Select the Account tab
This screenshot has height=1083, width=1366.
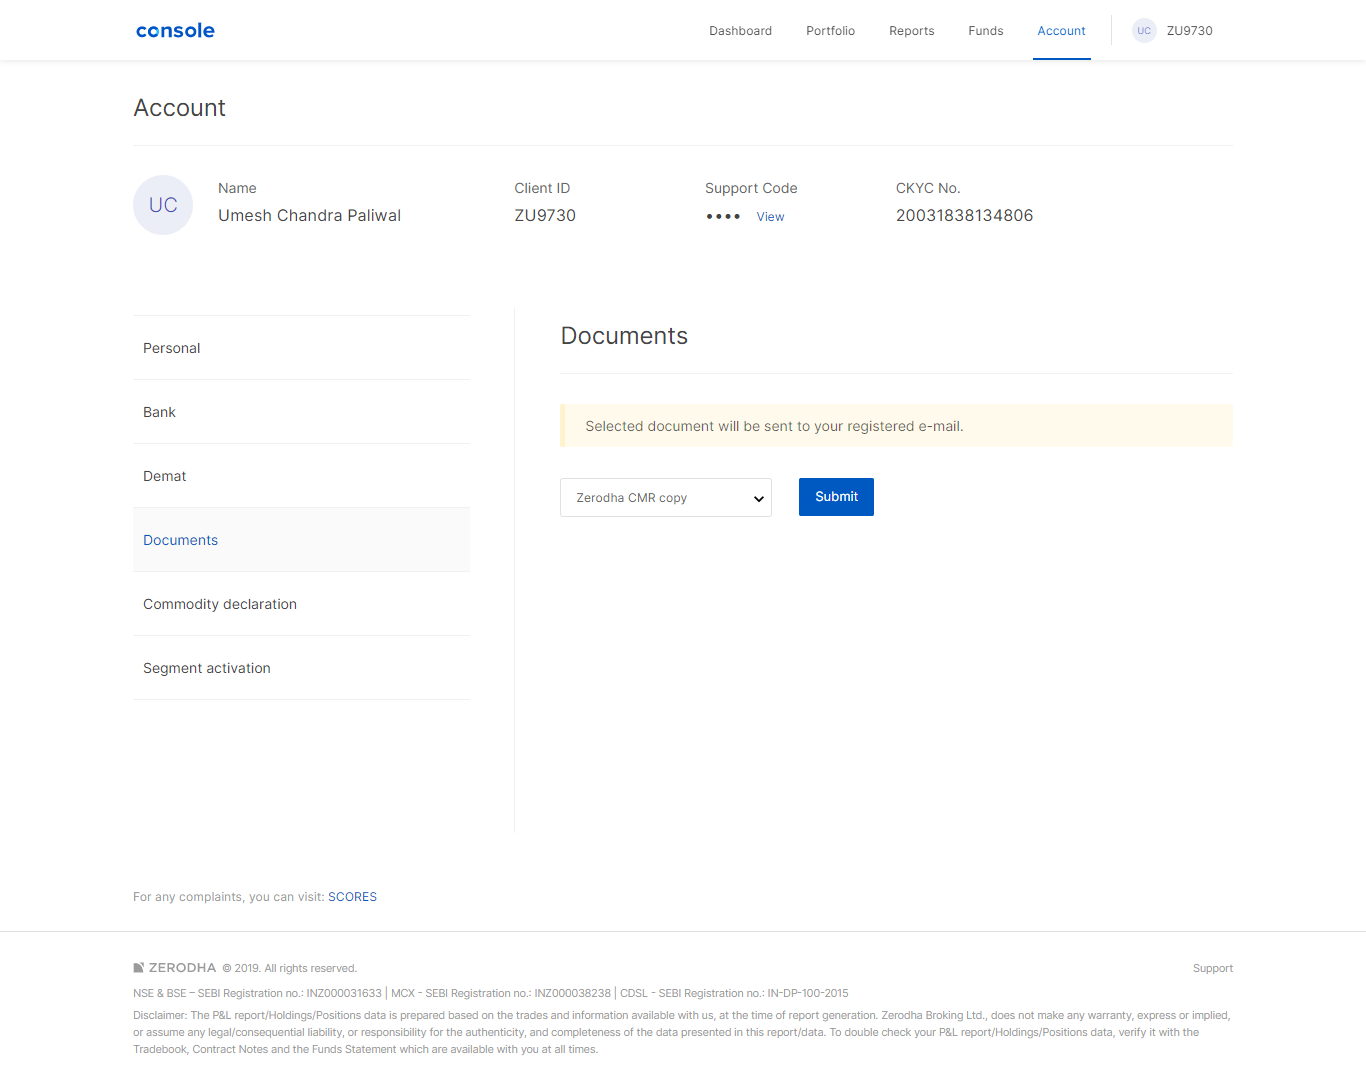click(1061, 30)
